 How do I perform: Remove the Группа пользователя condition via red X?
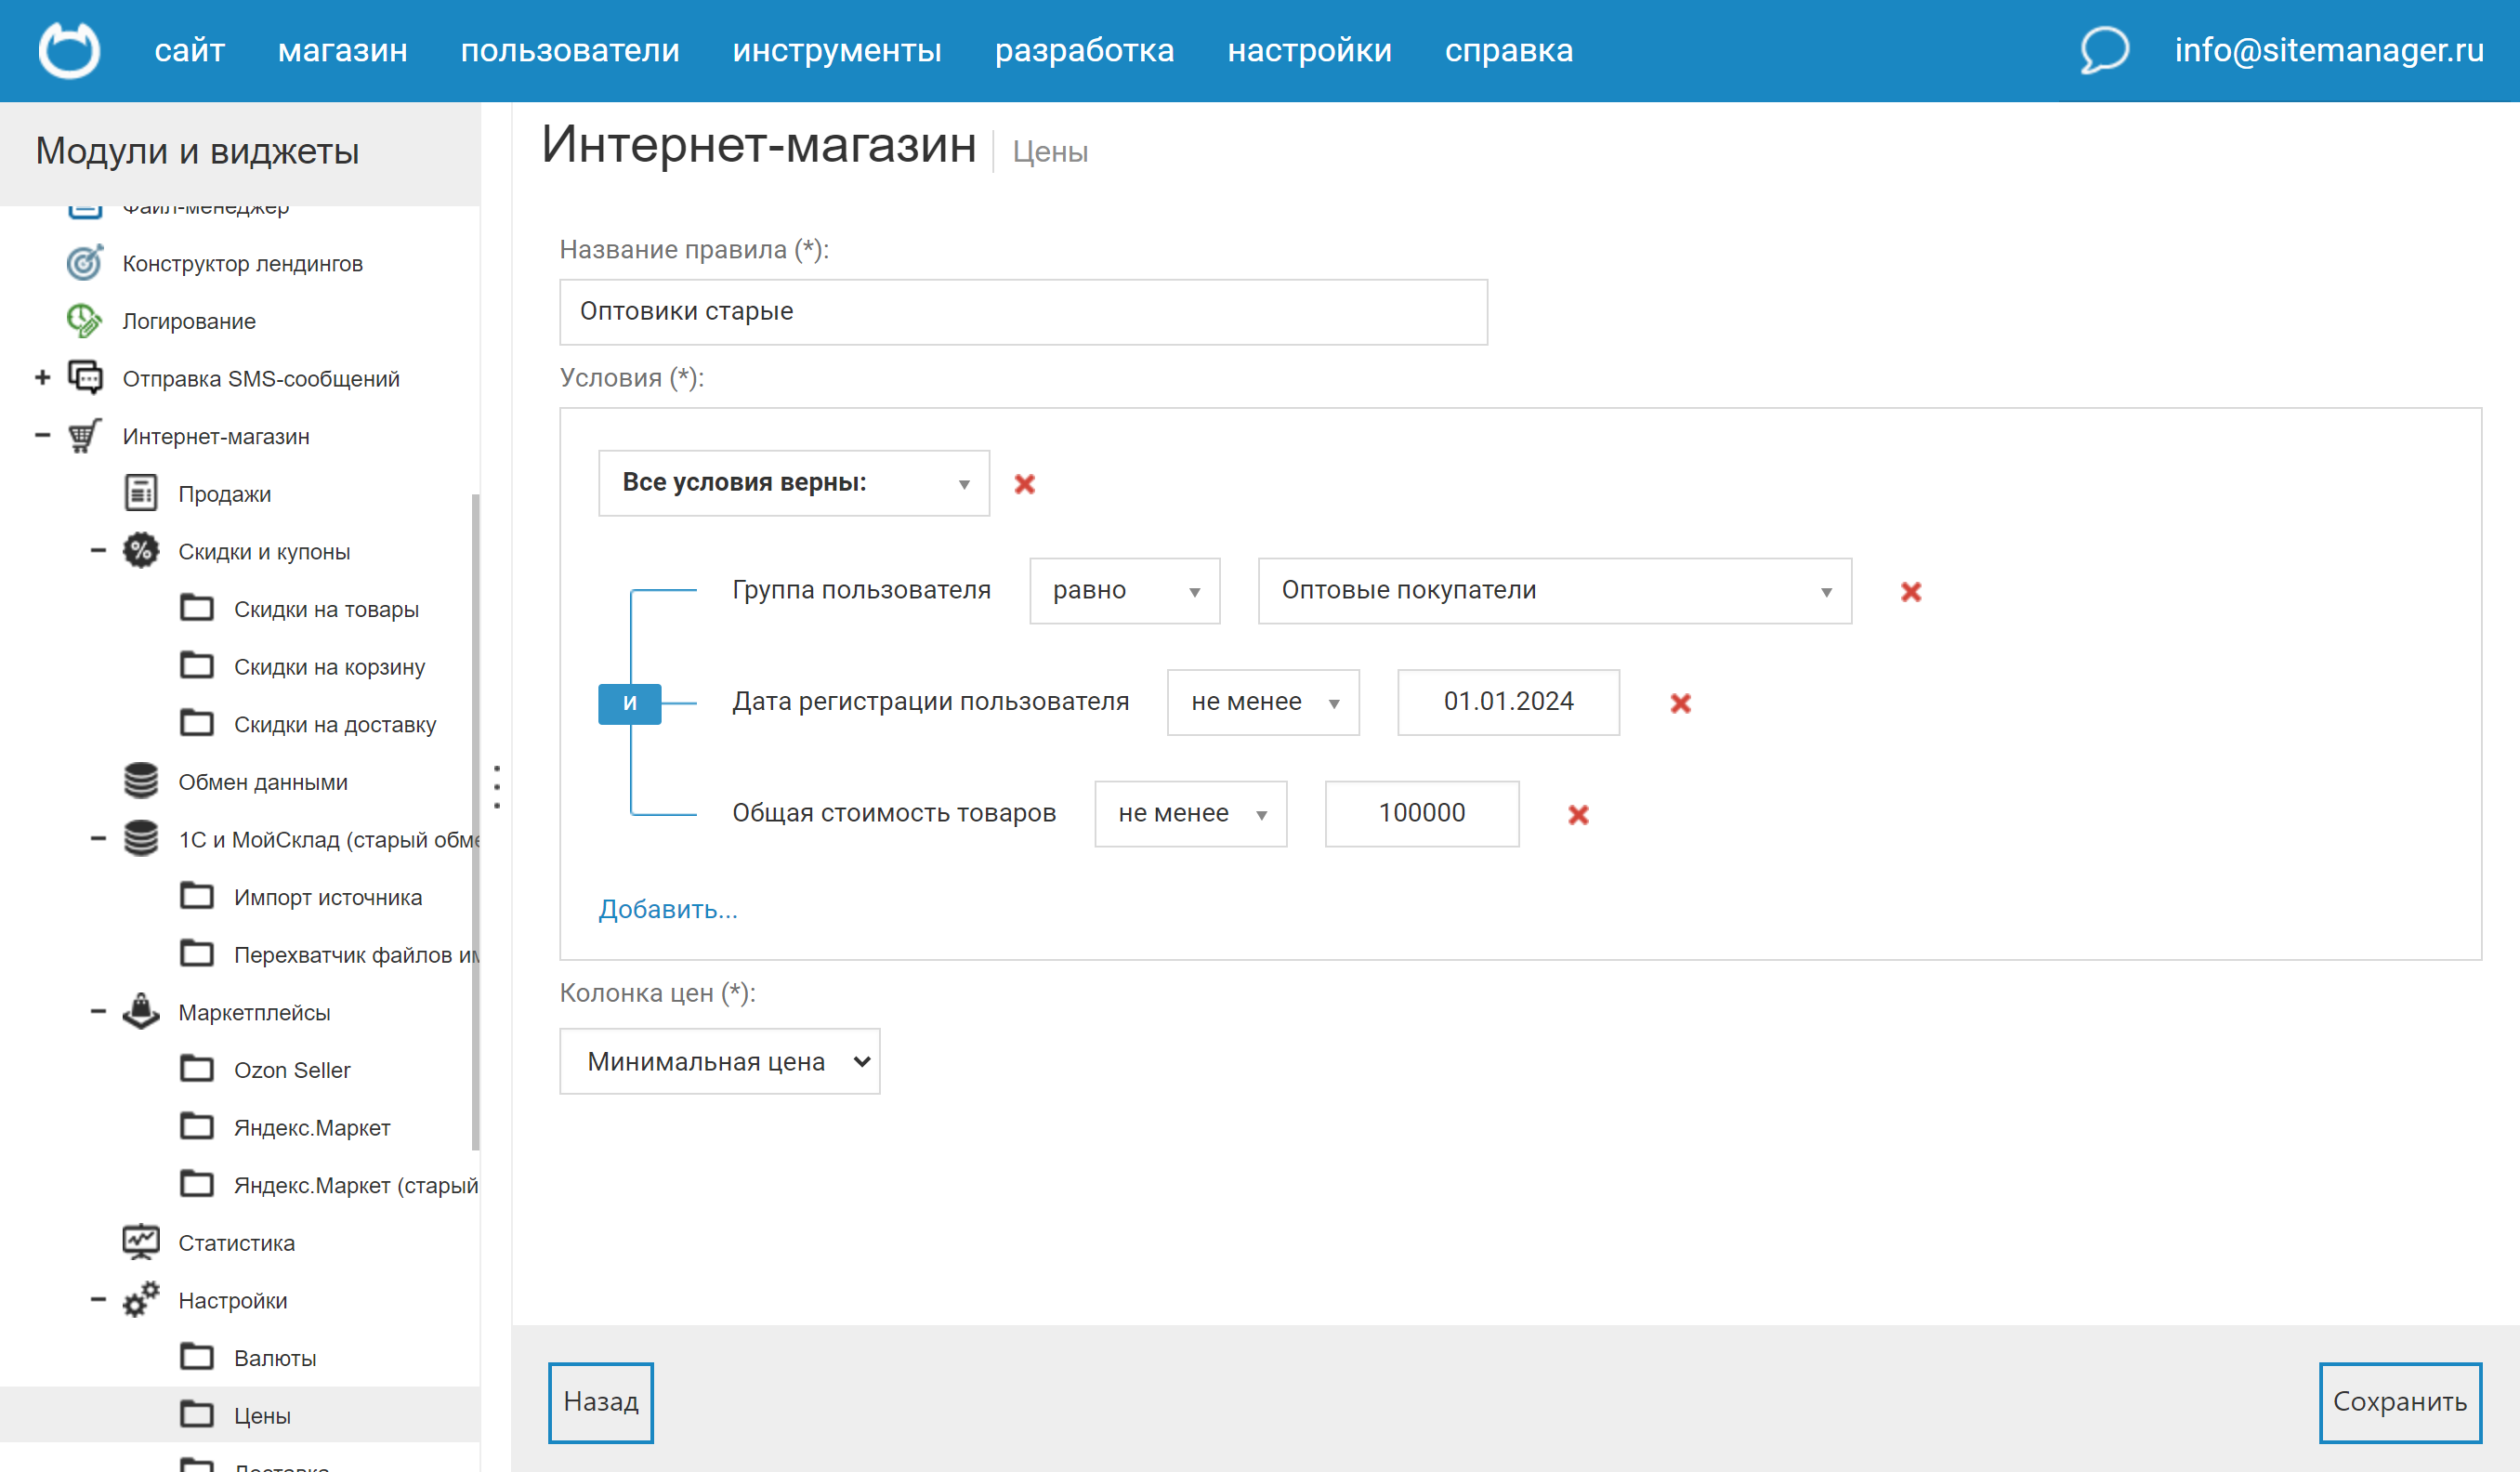tap(1911, 591)
